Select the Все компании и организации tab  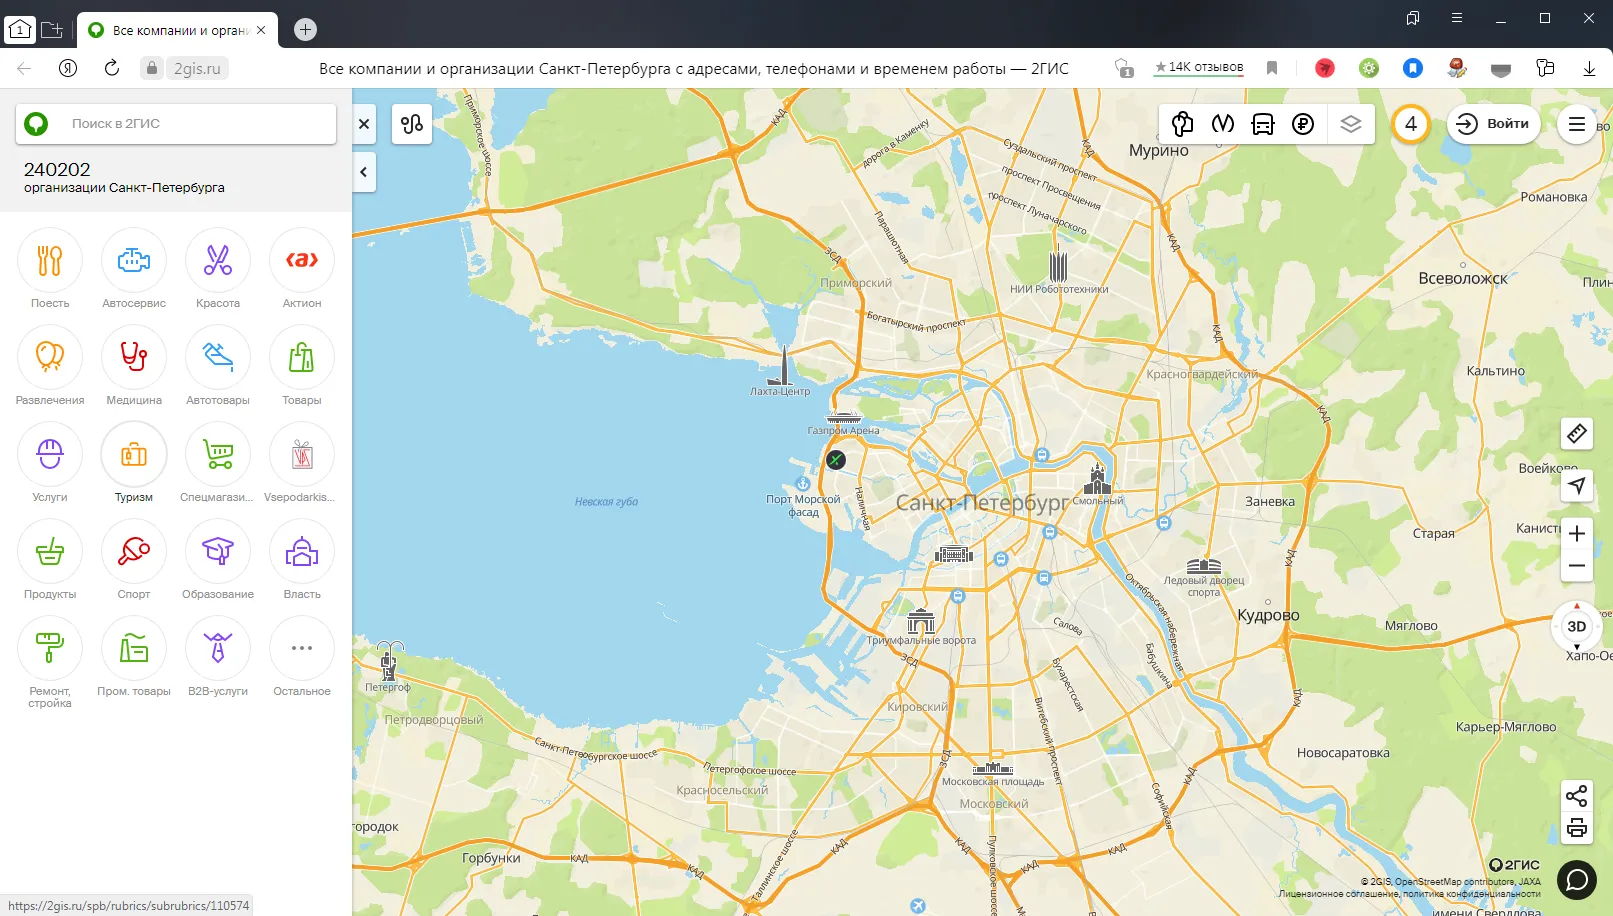pyautogui.click(x=178, y=30)
